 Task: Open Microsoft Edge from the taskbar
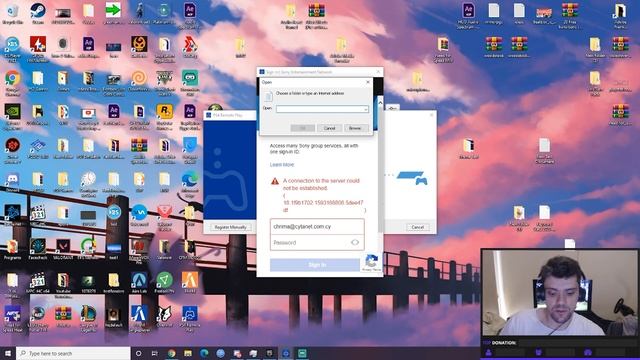click(204, 353)
